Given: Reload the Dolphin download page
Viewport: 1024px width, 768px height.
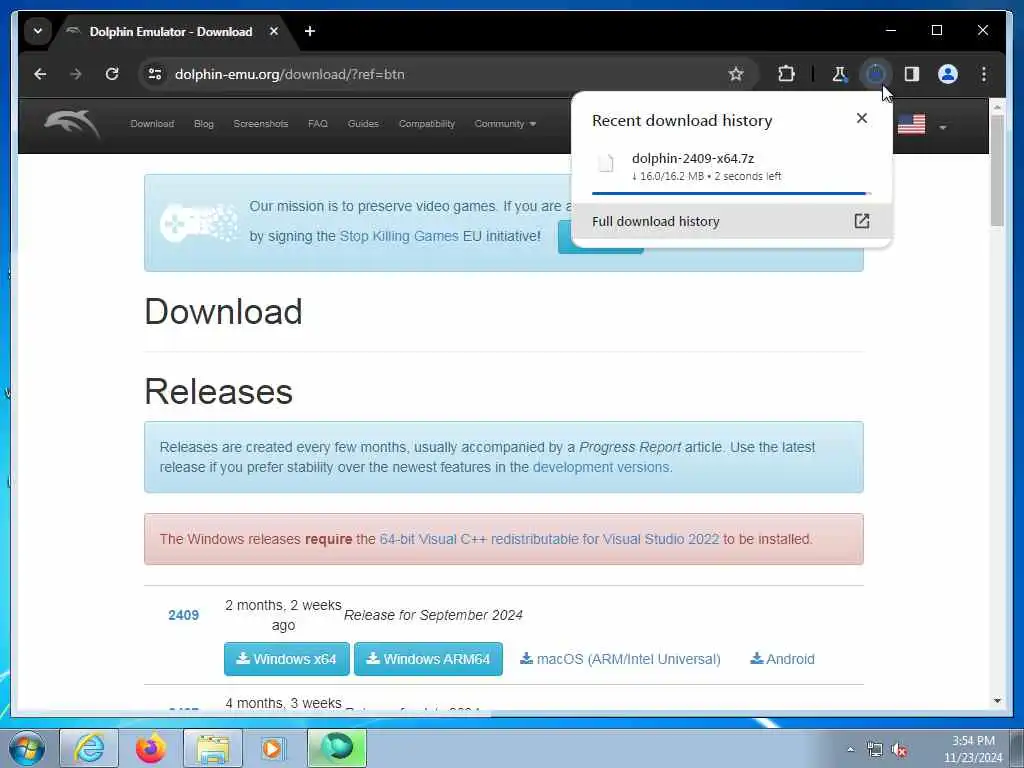Looking at the screenshot, I should pyautogui.click(x=112, y=74).
